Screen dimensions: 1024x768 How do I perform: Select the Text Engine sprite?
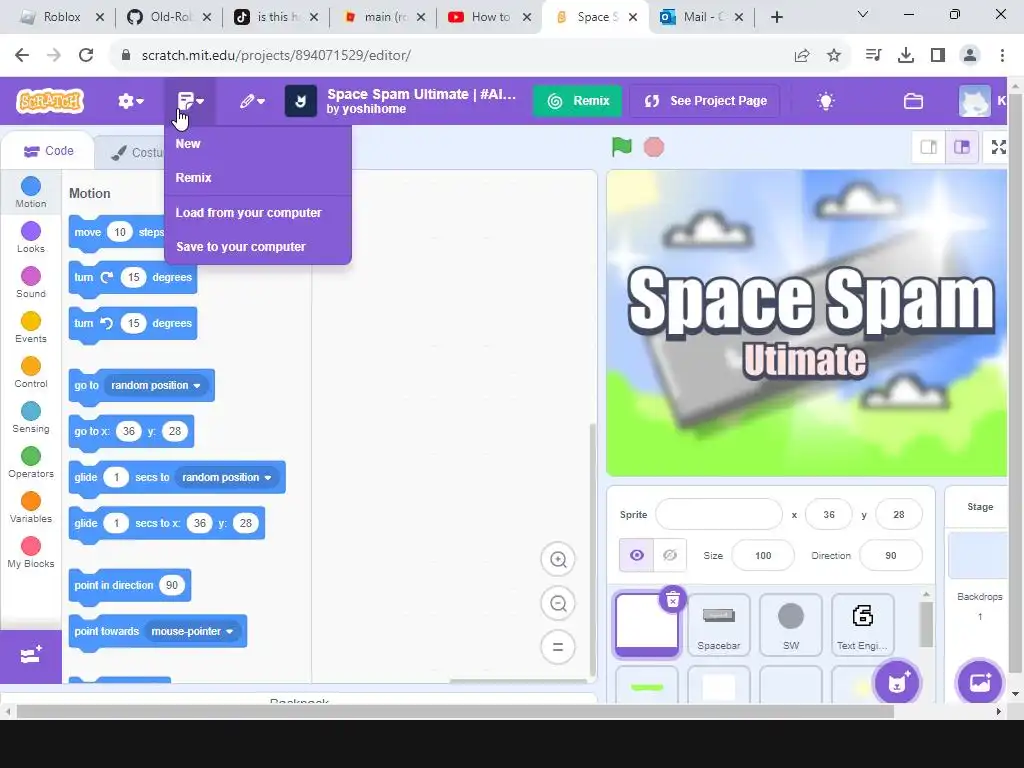click(863, 625)
